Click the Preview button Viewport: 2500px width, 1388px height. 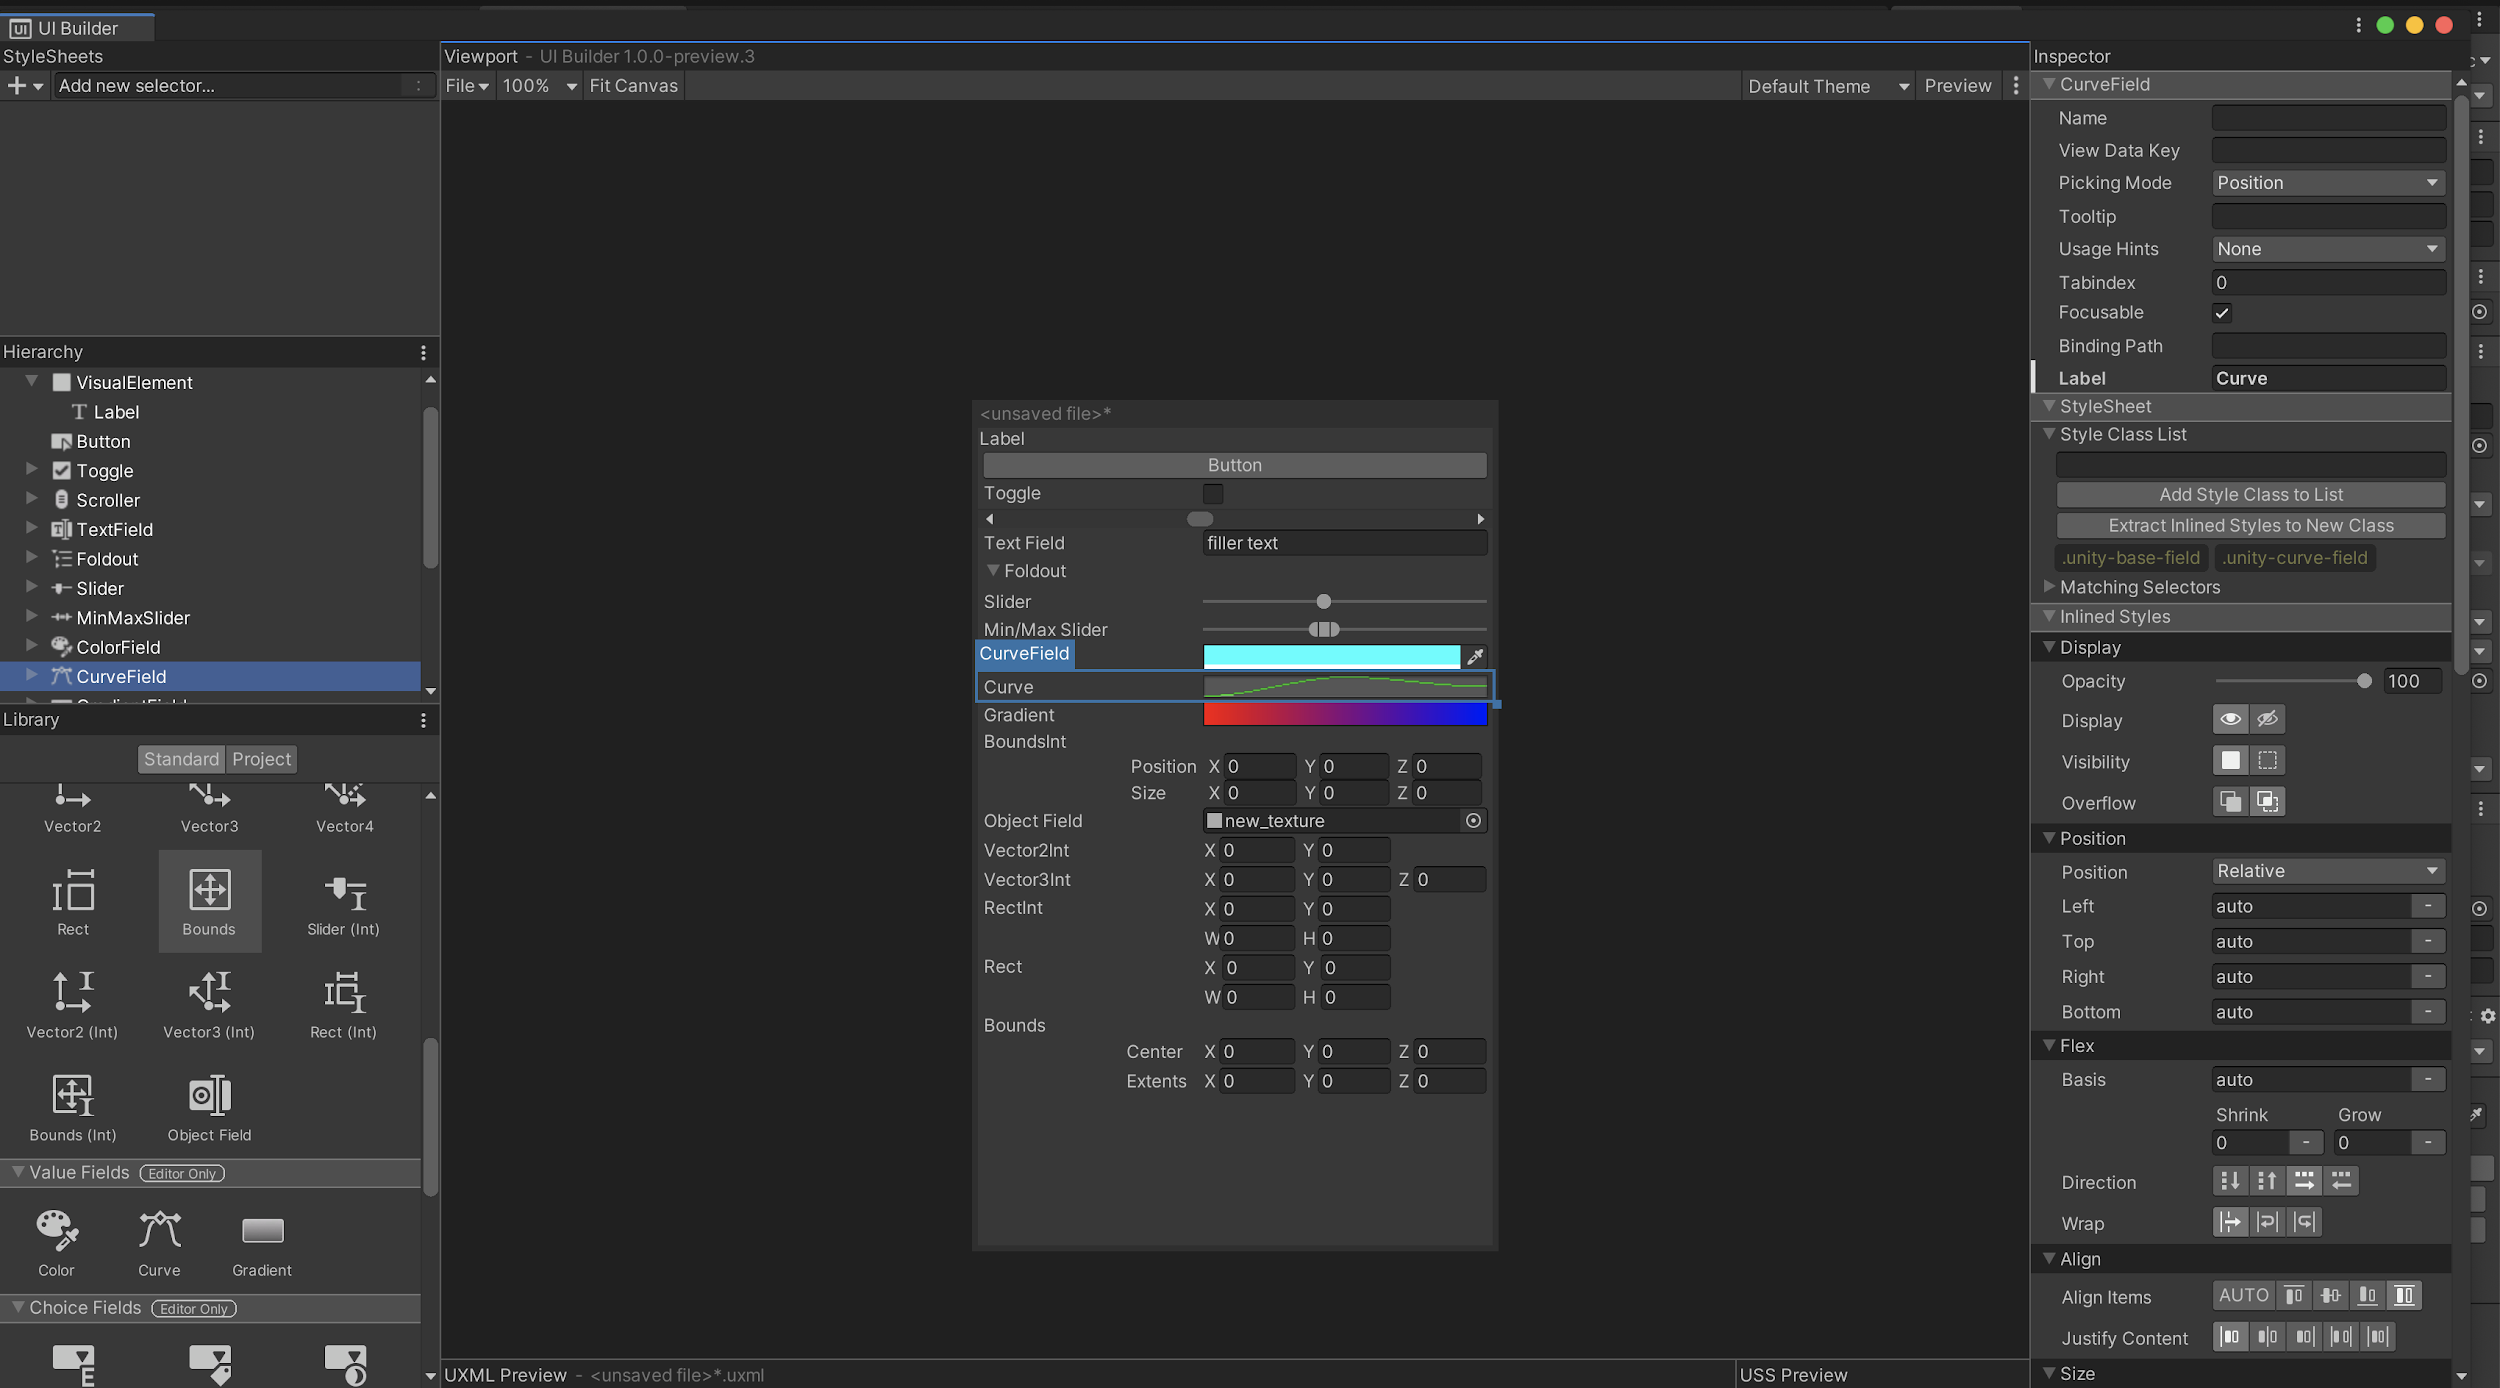point(1957,86)
